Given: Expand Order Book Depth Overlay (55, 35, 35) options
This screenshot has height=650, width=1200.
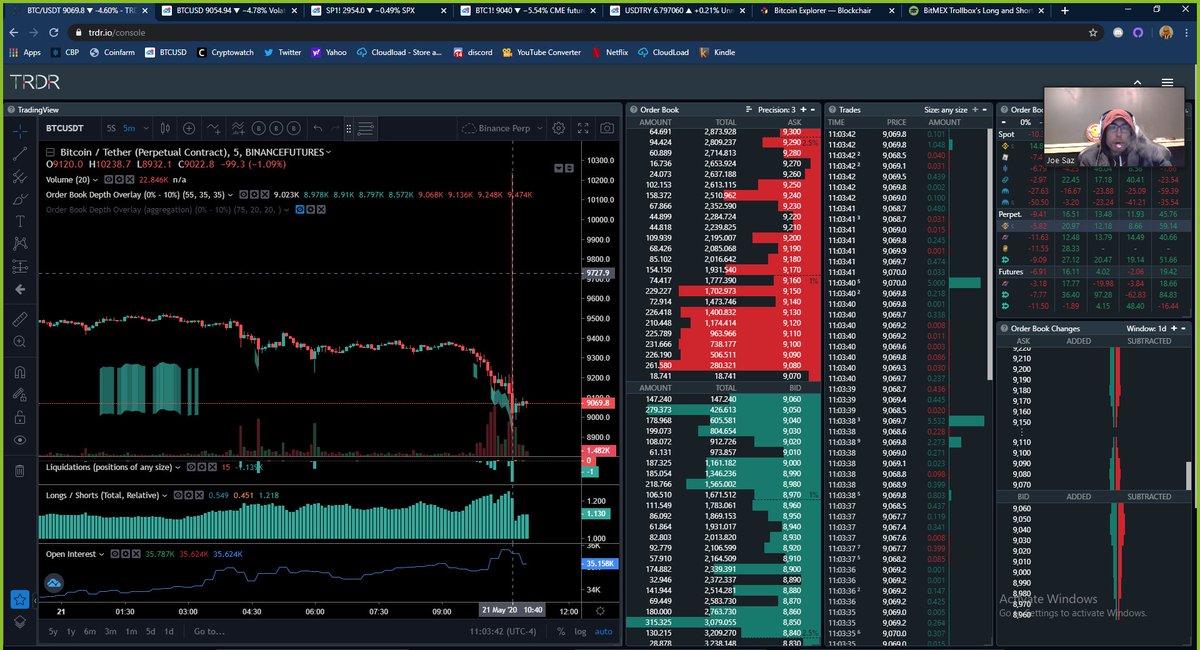Looking at the screenshot, I should [230, 195].
